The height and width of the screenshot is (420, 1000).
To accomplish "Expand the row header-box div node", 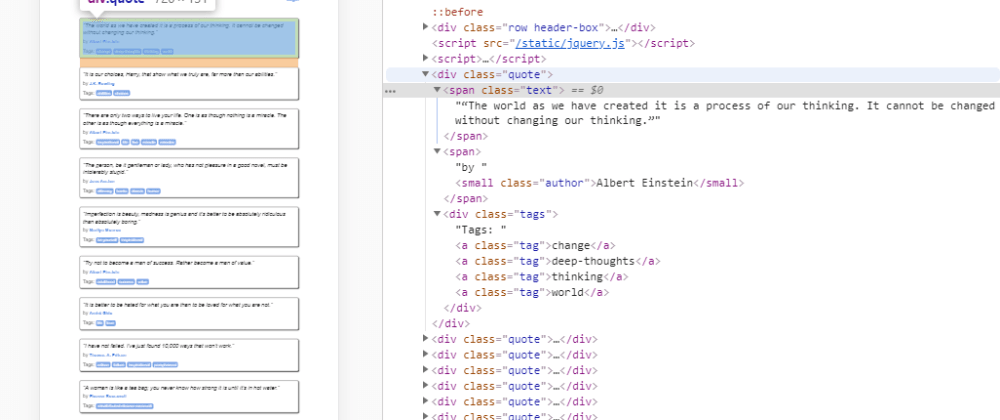I will 427,28.
